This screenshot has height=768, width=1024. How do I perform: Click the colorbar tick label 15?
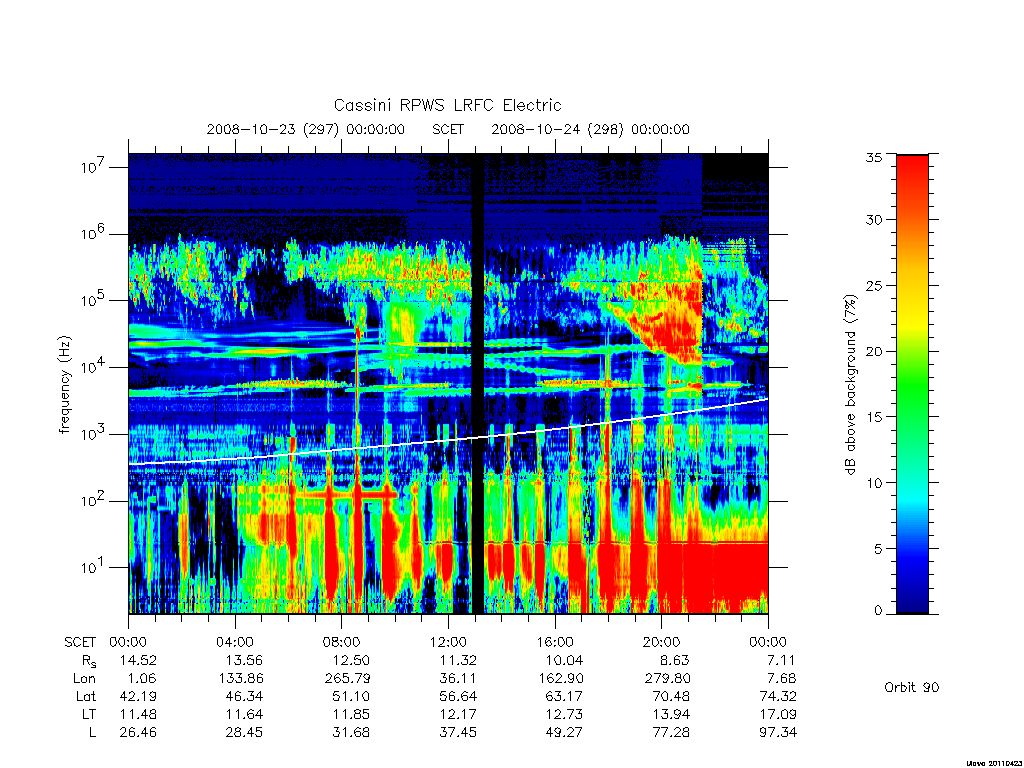(873, 417)
